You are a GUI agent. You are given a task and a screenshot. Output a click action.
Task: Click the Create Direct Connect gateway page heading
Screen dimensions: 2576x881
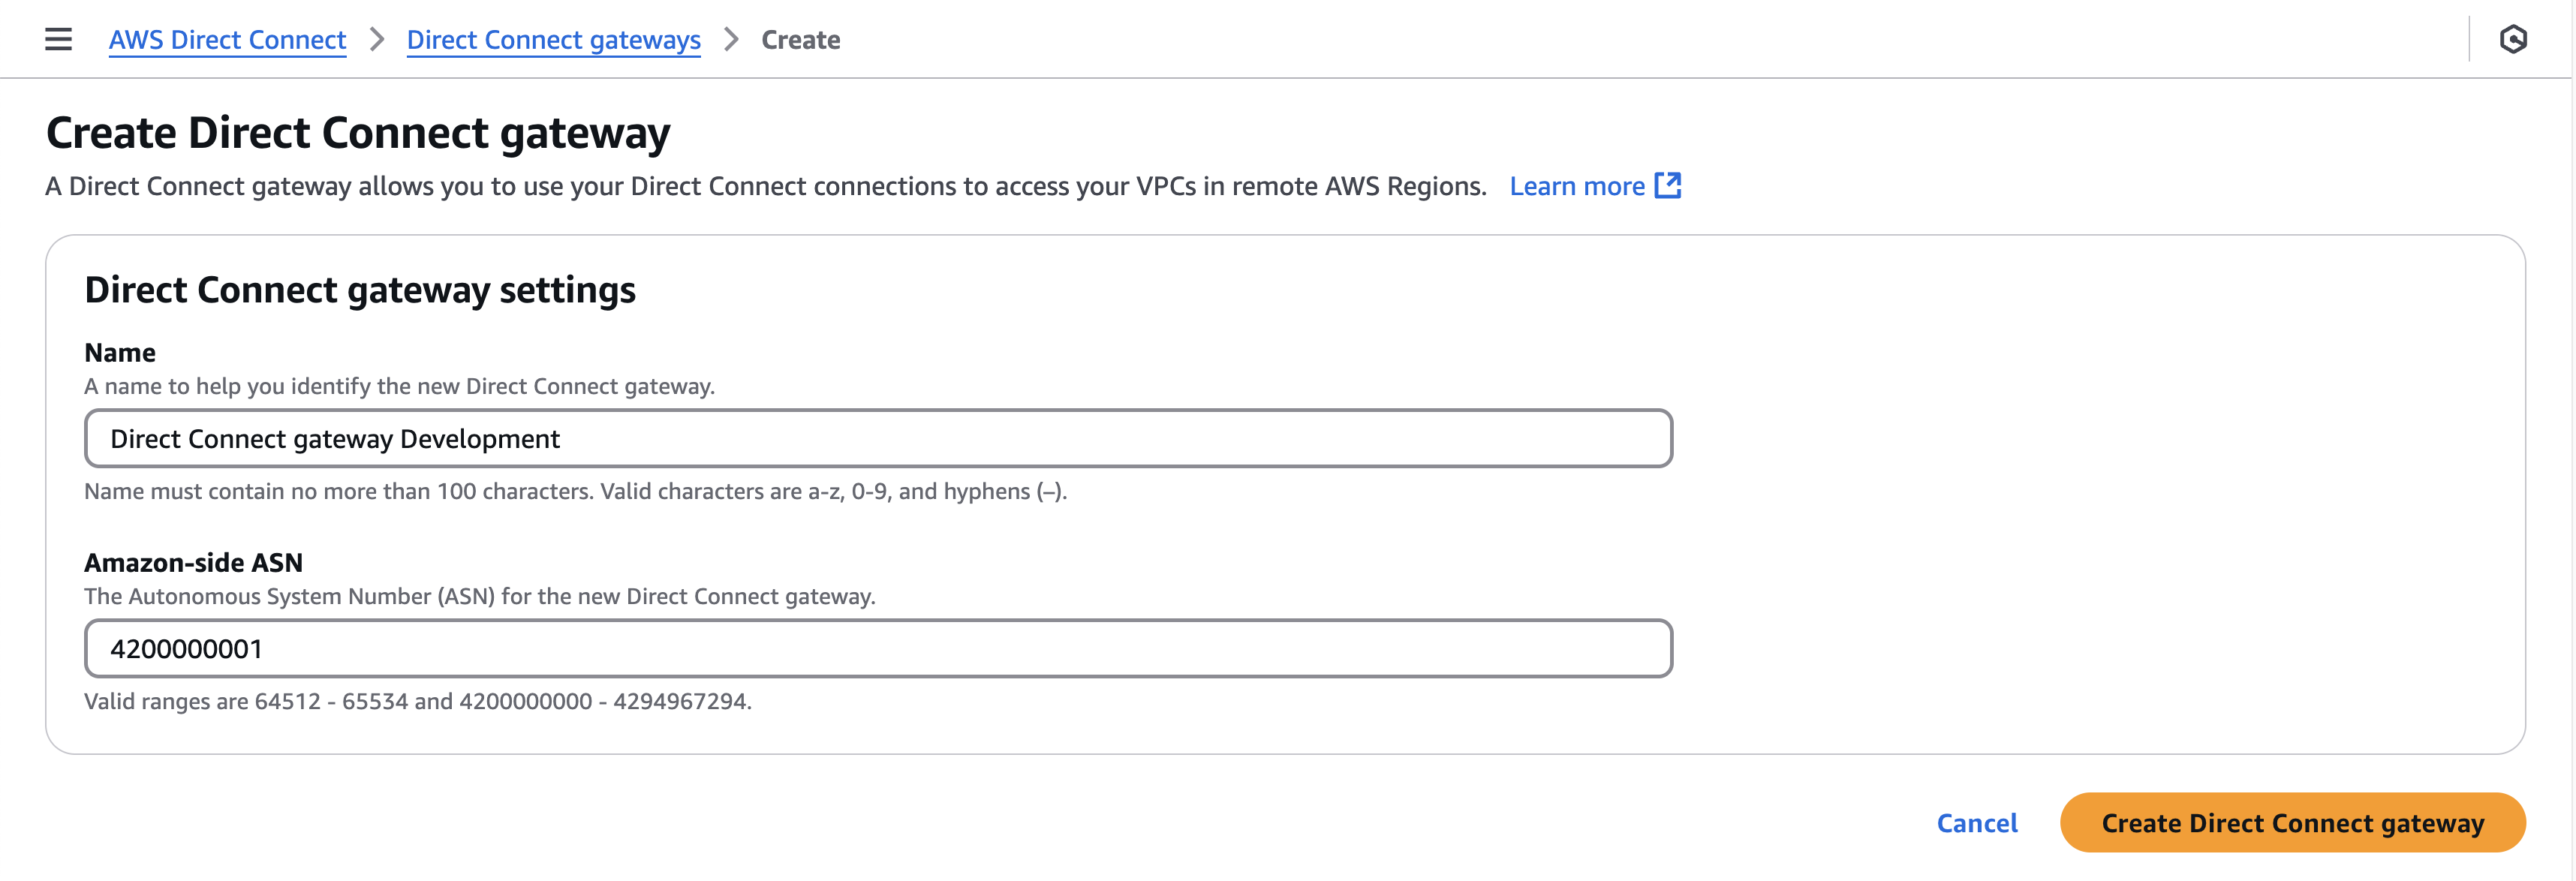(358, 133)
